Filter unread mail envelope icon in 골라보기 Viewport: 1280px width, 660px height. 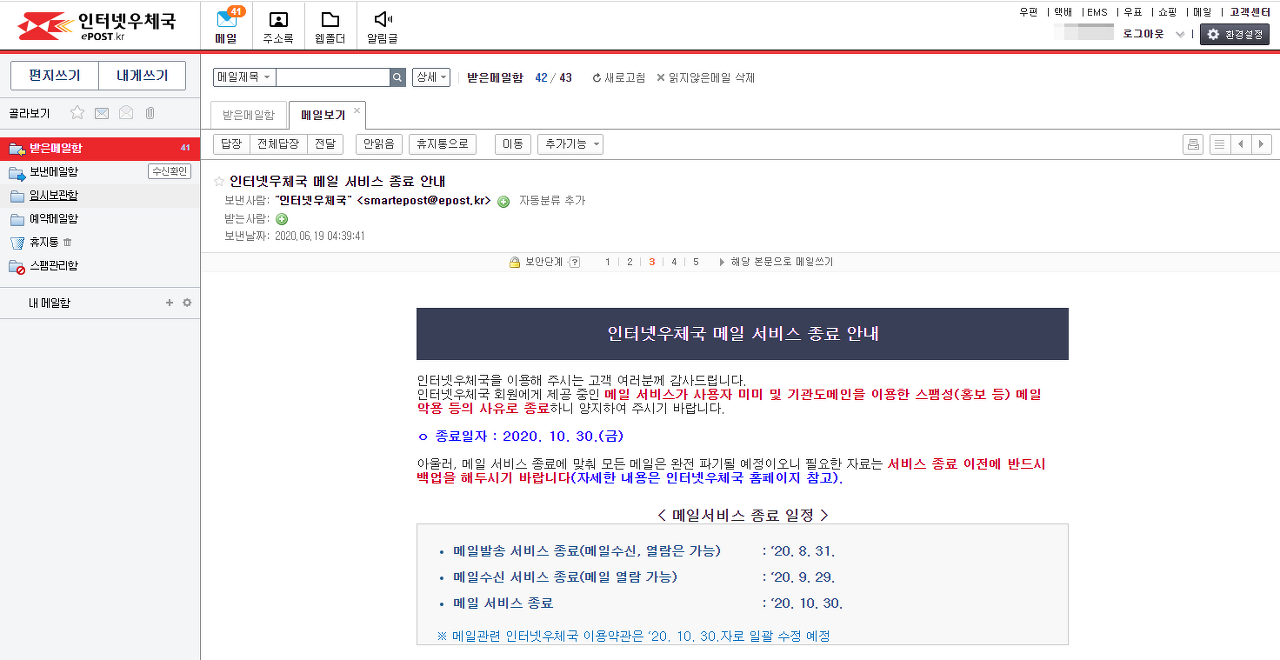(101, 113)
